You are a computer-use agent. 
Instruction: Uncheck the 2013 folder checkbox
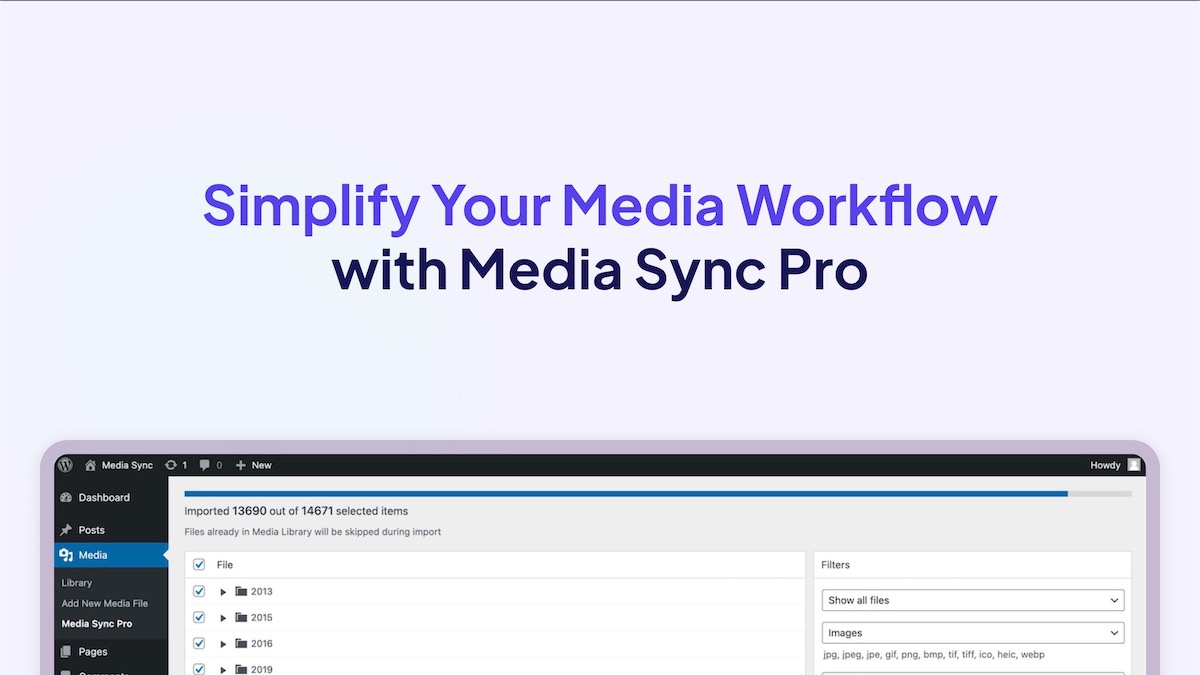[x=198, y=591]
